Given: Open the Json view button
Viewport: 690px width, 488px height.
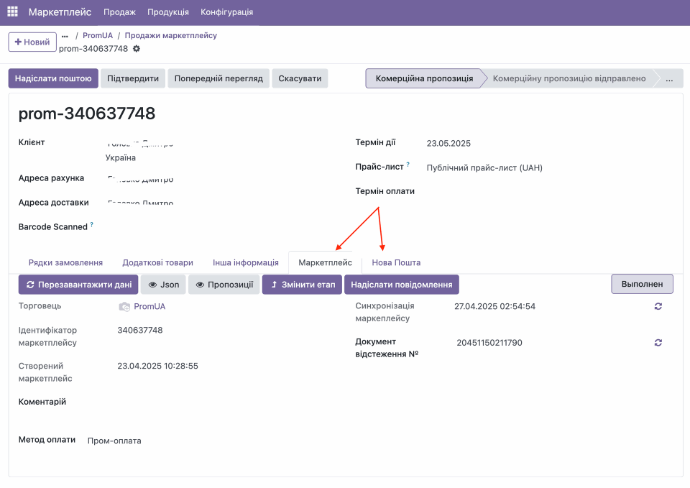Looking at the screenshot, I should tap(163, 285).
